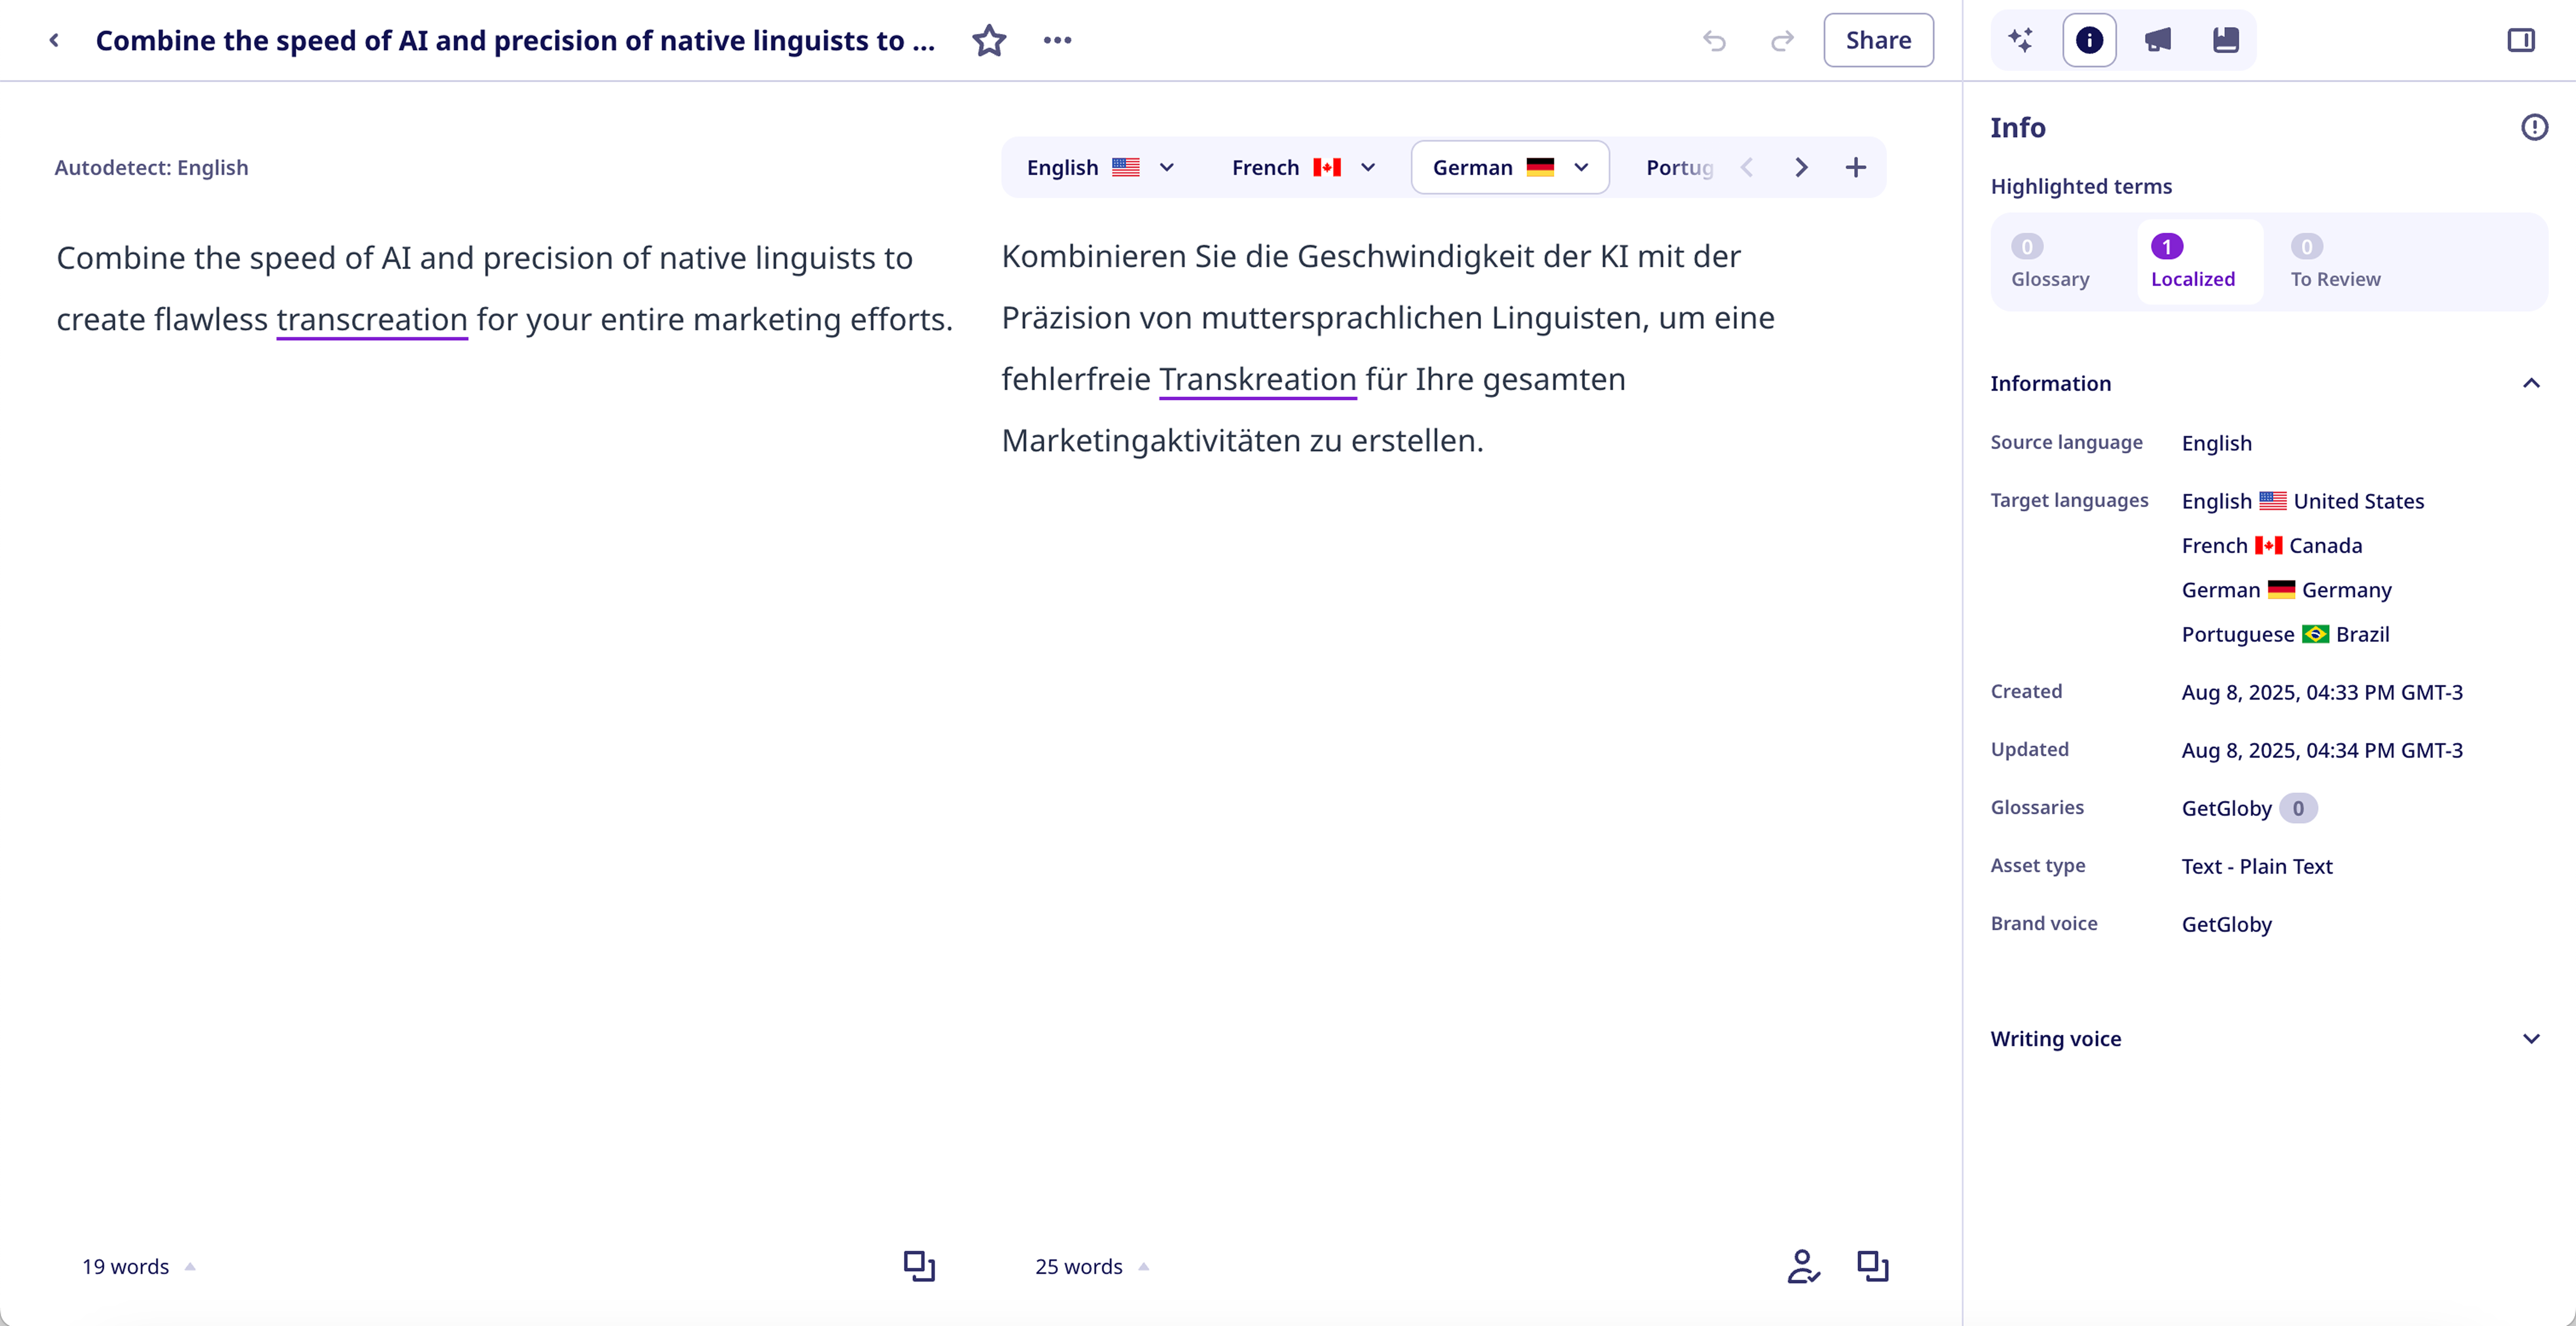Expand the Writing voice section
Viewport: 2576px width, 1326px height.
click(x=2531, y=1038)
